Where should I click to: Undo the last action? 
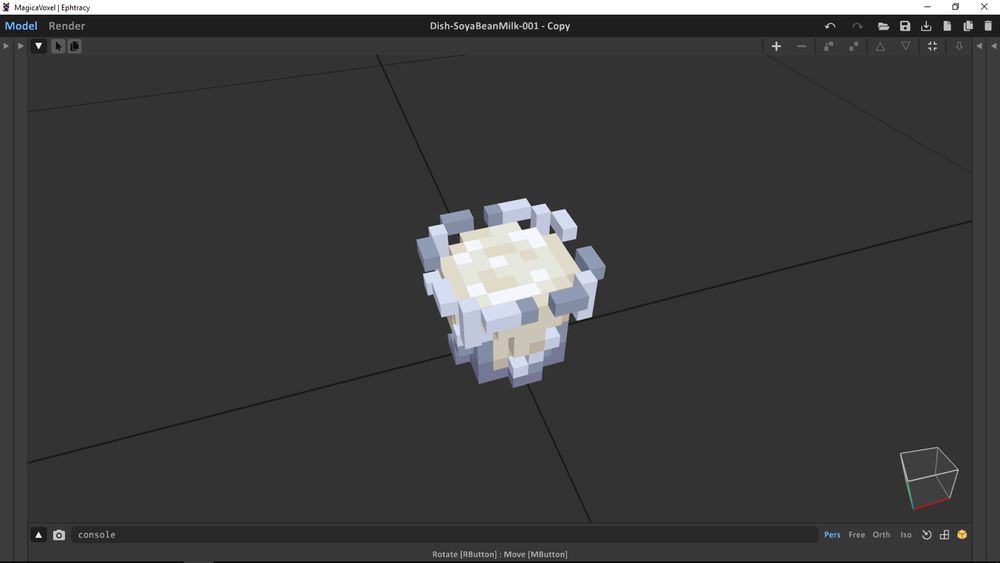coord(830,26)
